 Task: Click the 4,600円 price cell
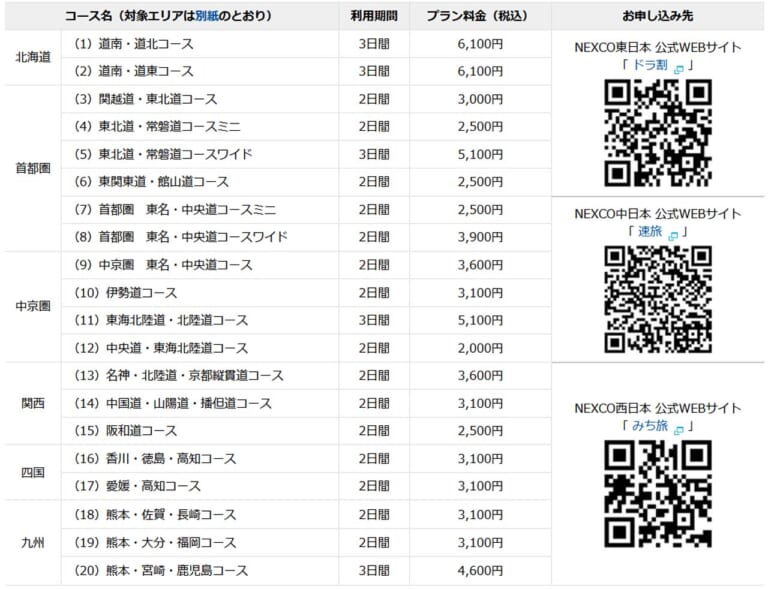point(479,570)
